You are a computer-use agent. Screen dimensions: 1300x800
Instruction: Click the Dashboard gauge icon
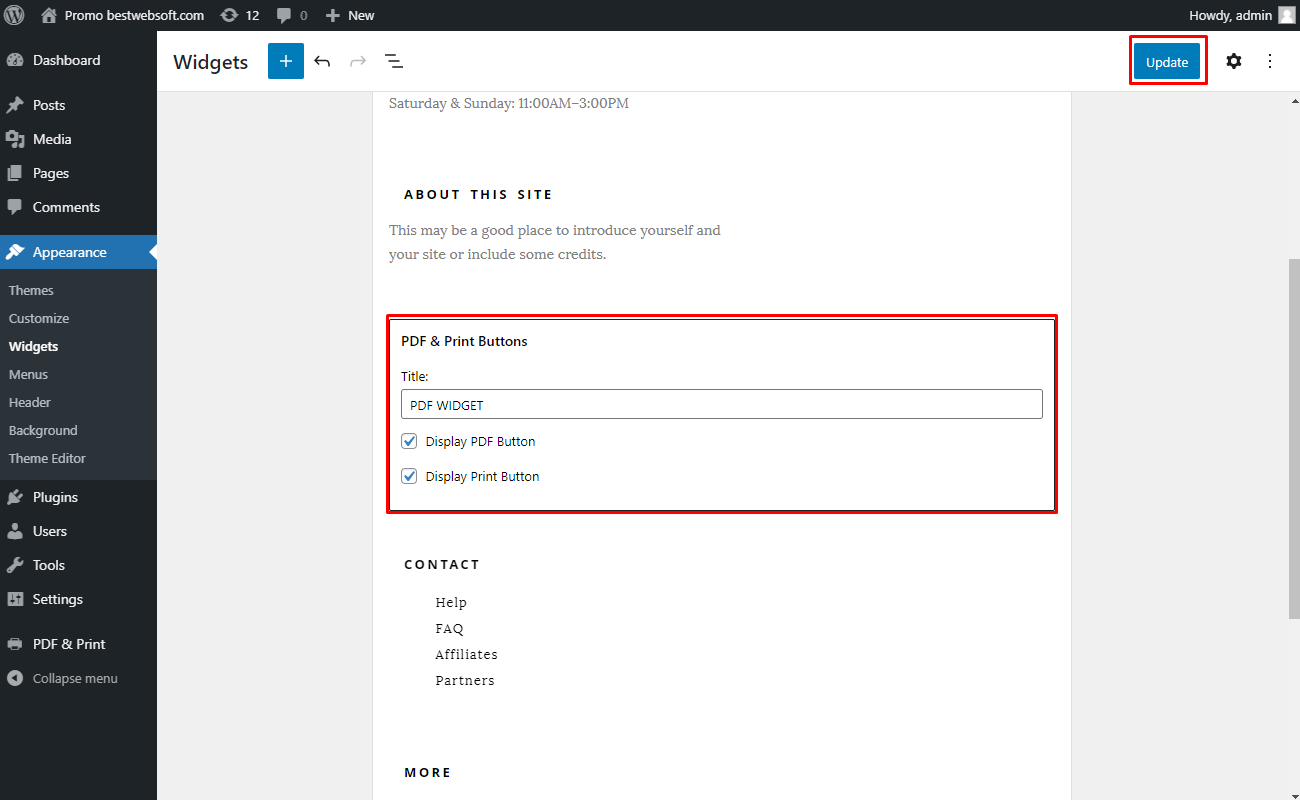(x=15, y=60)
